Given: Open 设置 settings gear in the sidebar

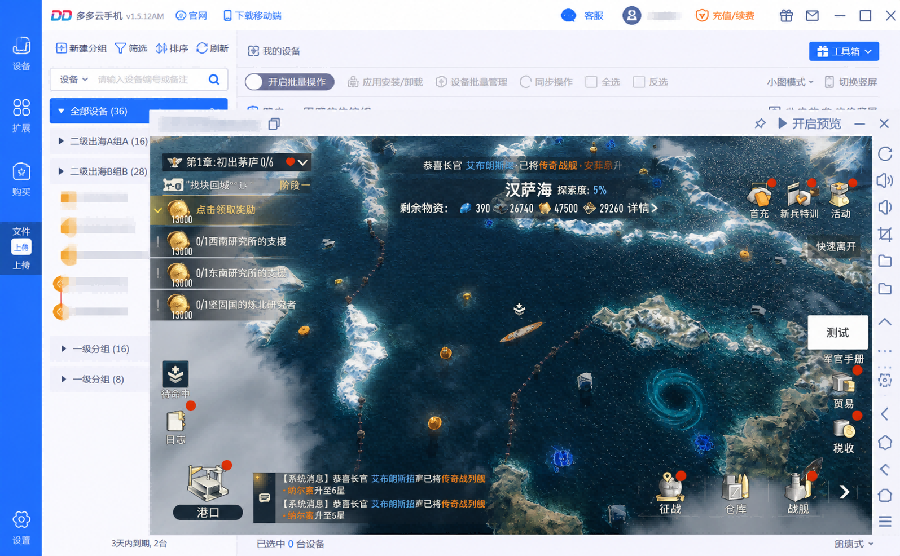Looking at the screenshot, I should pos(21,520).
